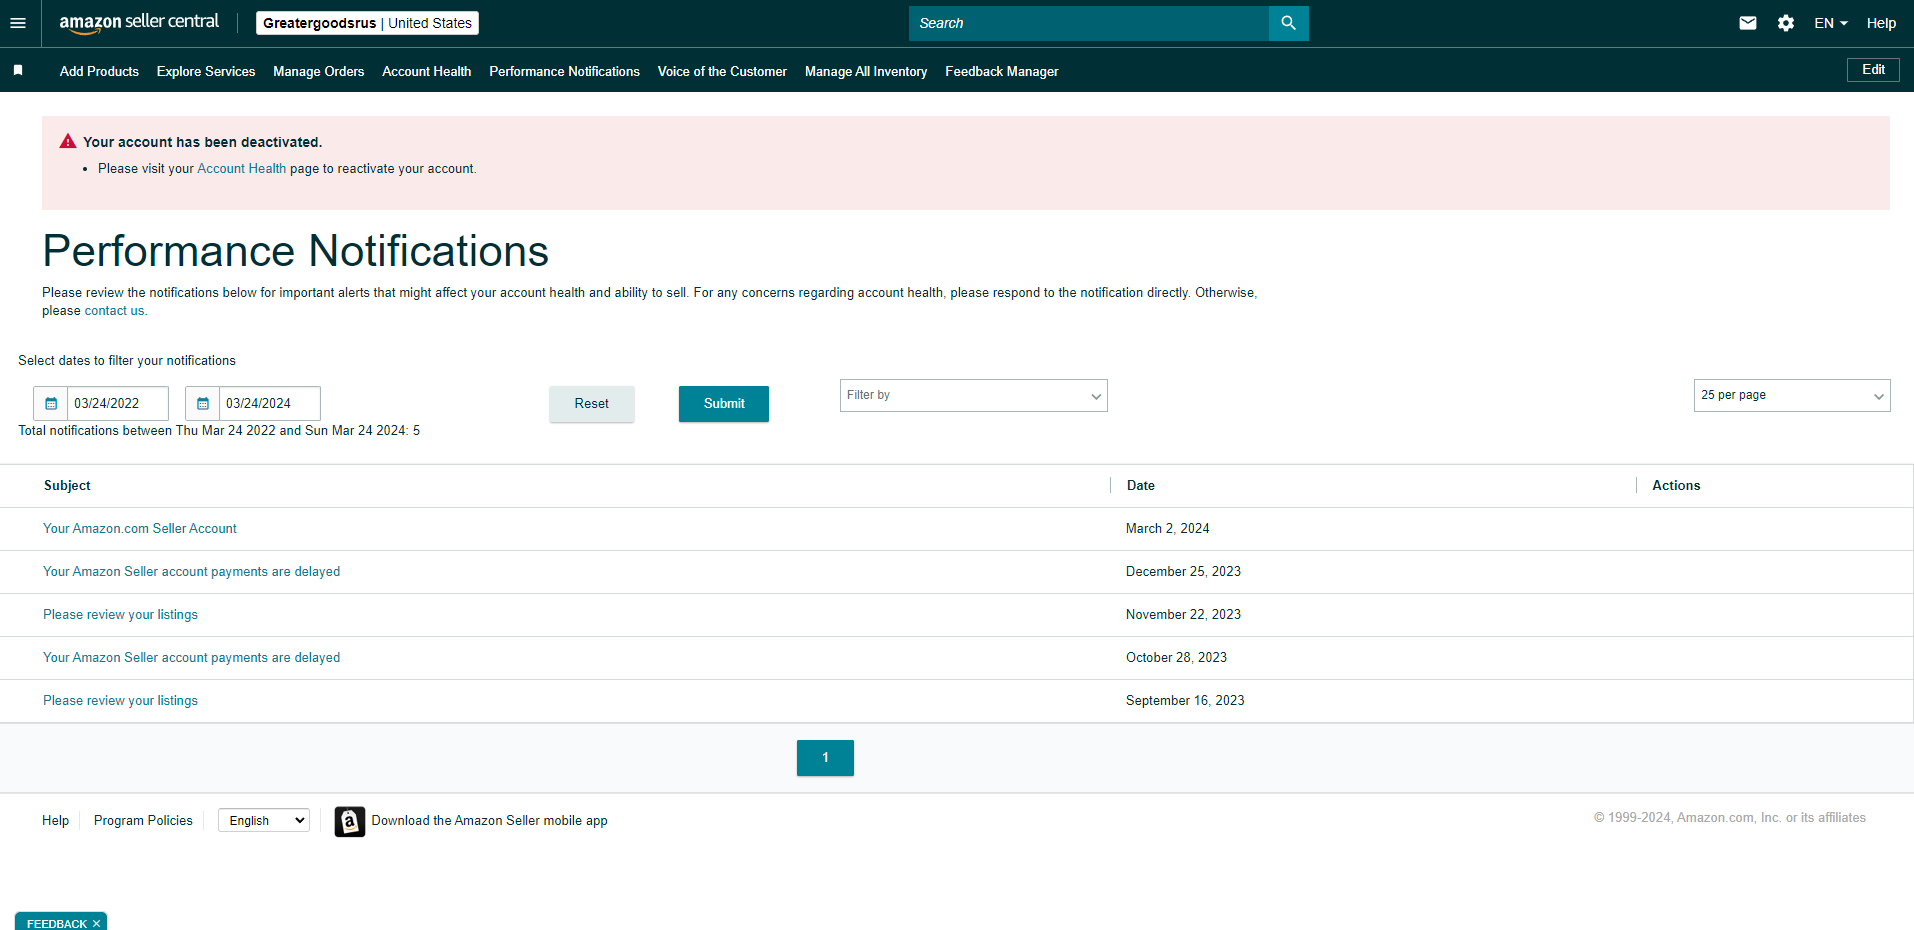The image size is (1914, 930).
Task: Click the September 16, 2023 date cell
Action: click(x=1185, y=701)
